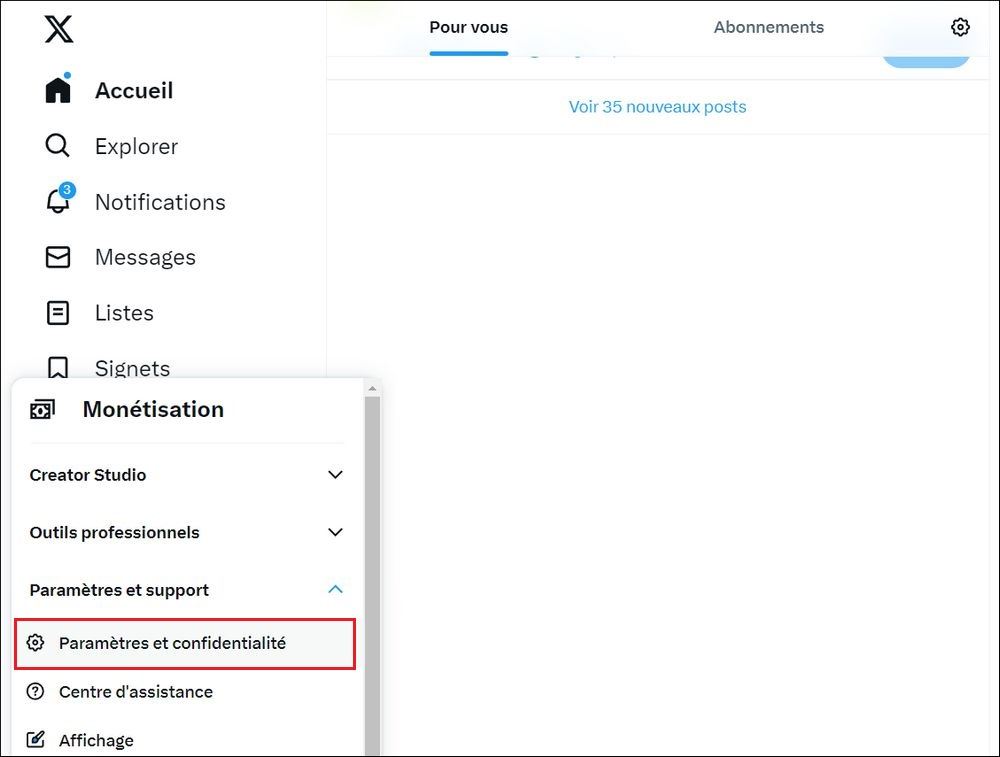Image resolution: width=1000 pixels, height=757 pixels.
Task: Collapse the Paramètres et support section
Action: [x=334, y=589]
